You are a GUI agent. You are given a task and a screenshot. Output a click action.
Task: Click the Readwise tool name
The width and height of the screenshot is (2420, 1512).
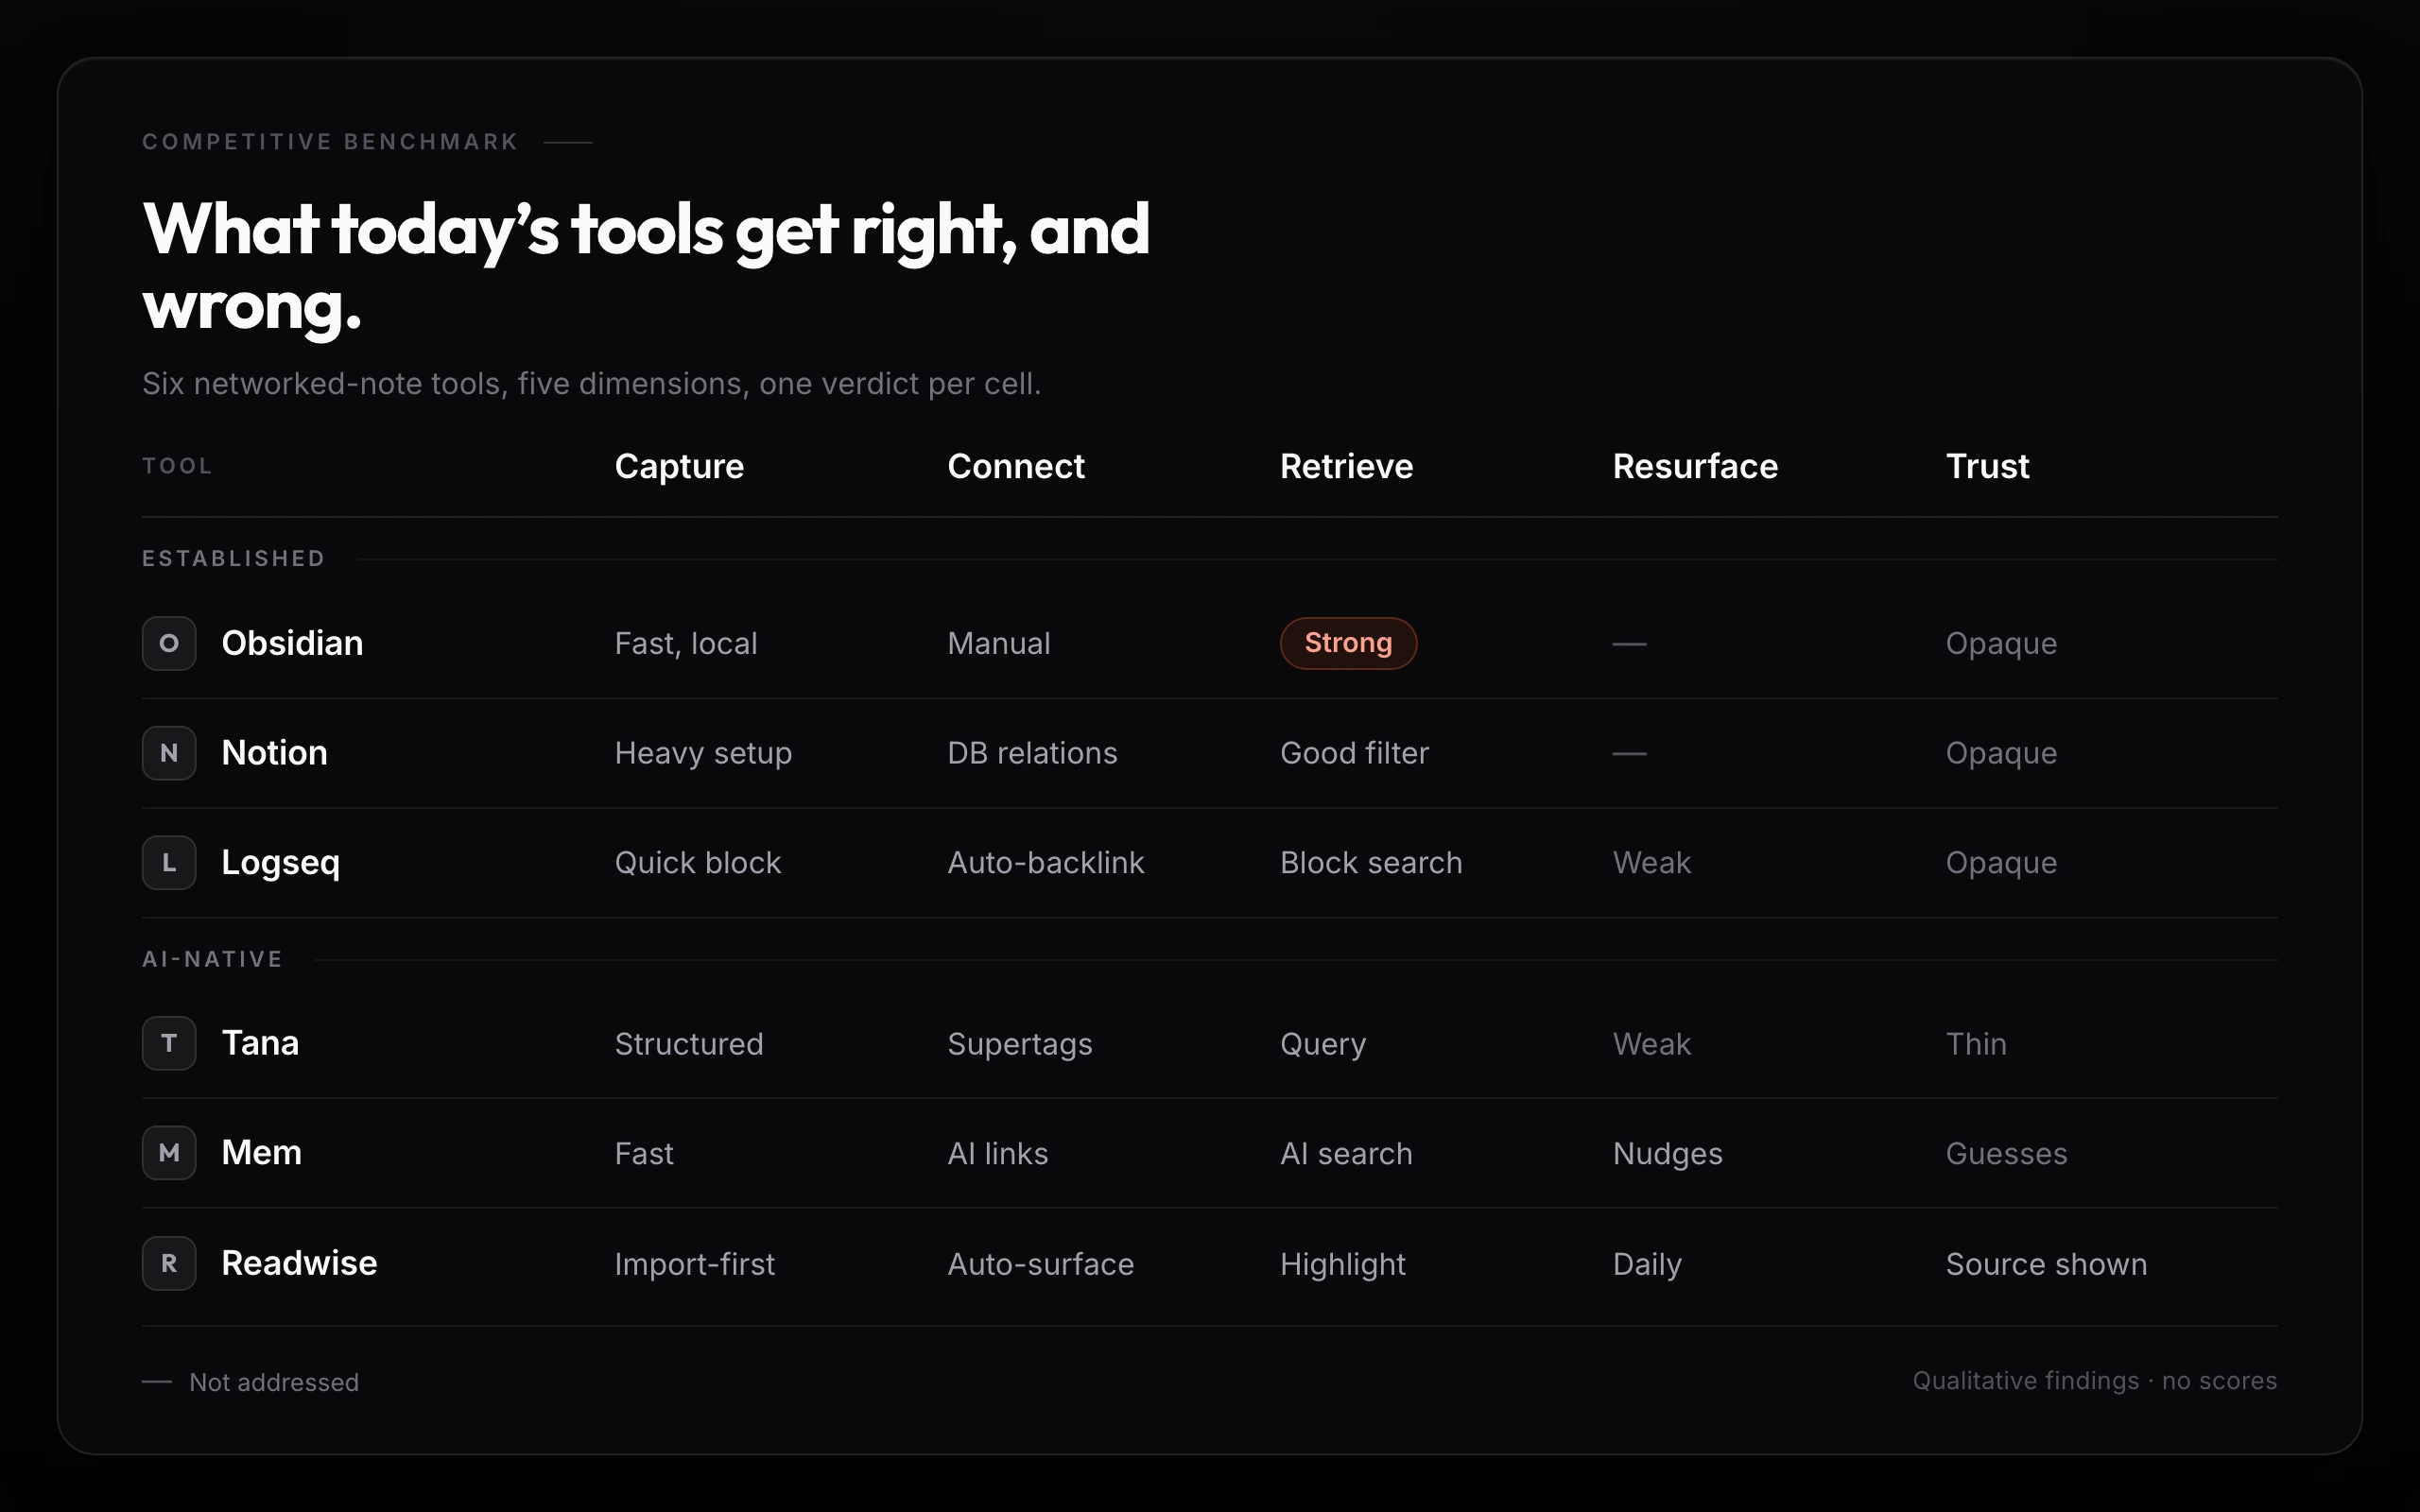(299, 1263)
